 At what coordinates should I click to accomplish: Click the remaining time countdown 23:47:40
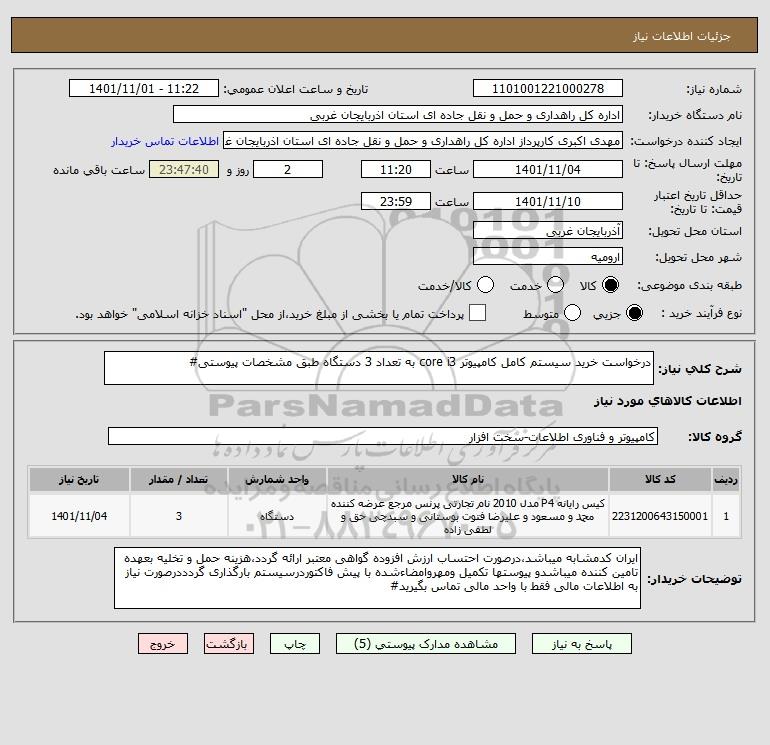pos(184,169)
